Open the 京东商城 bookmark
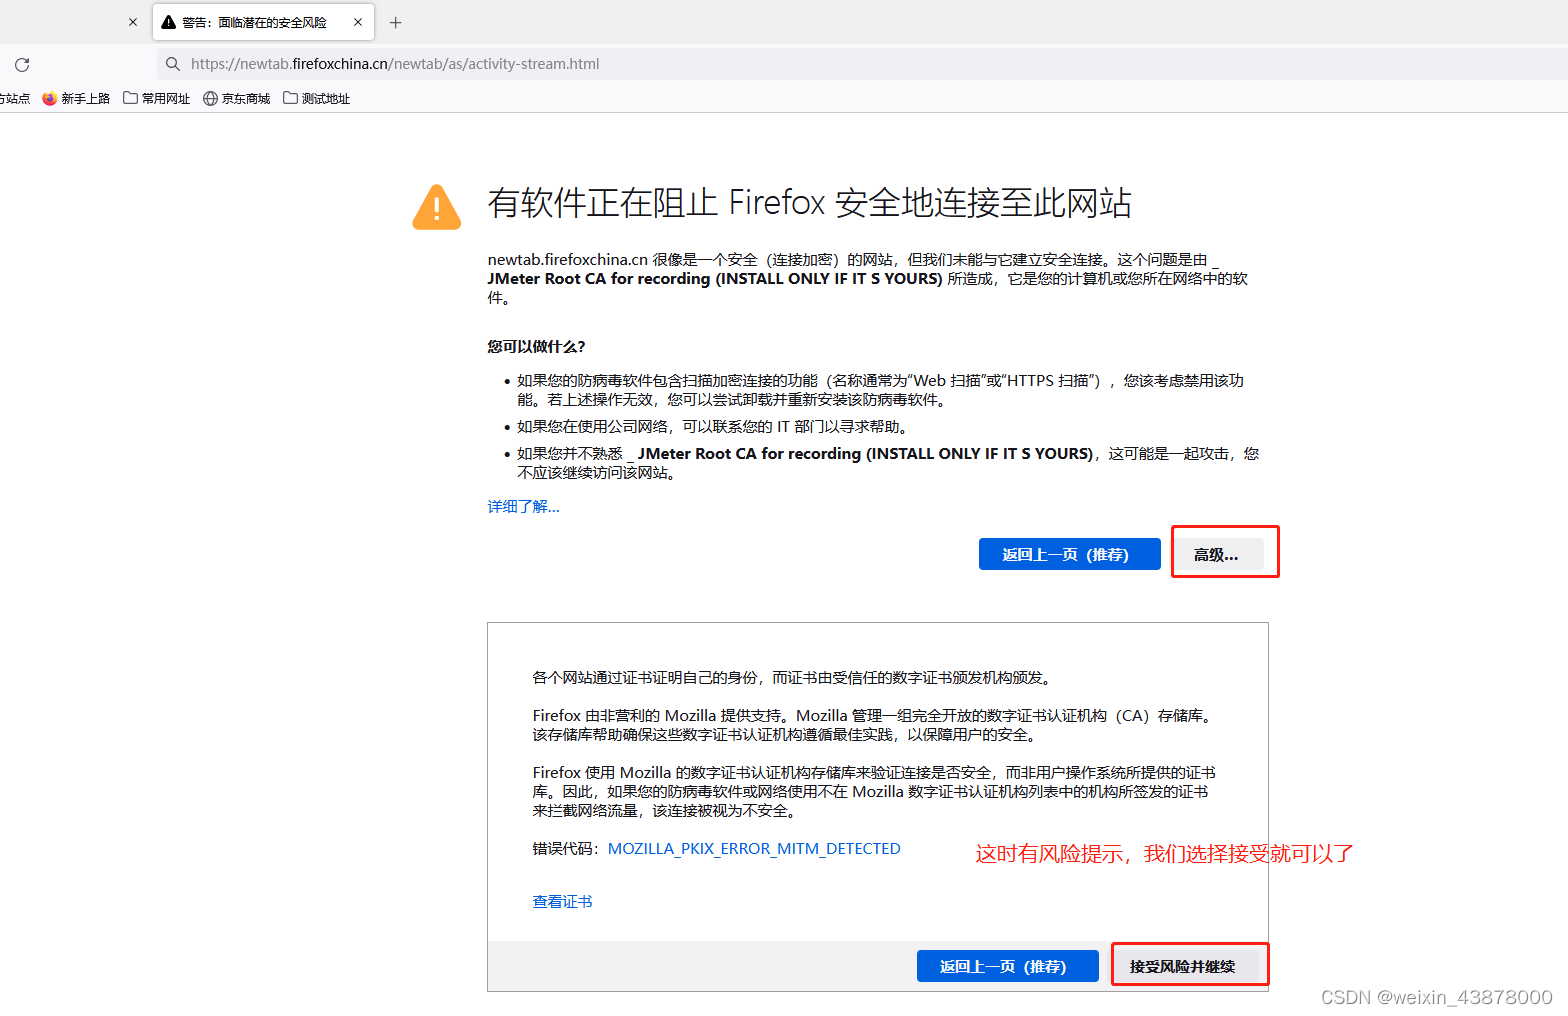 click(237, 98)
